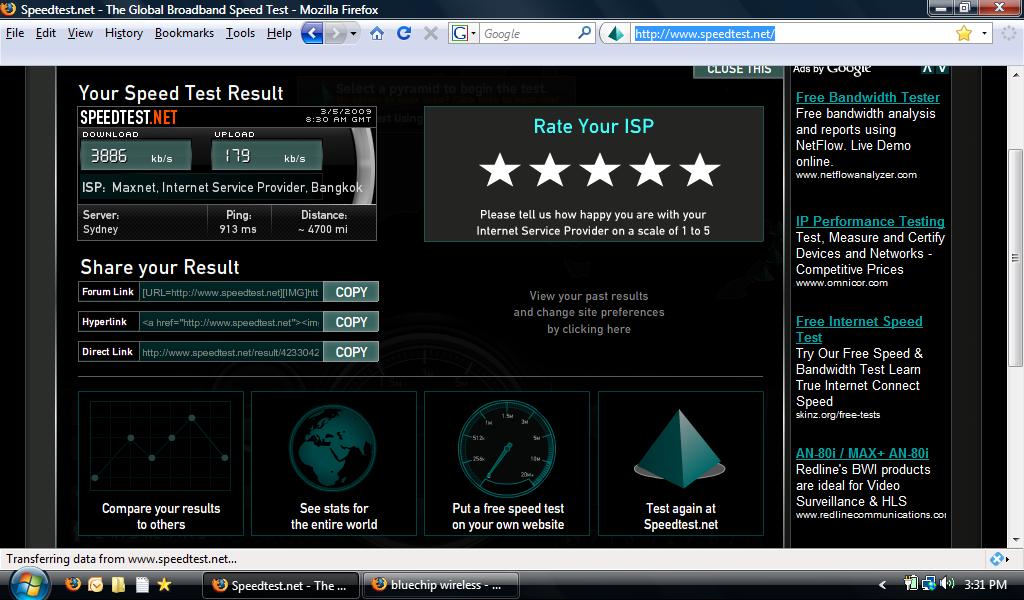1024x600 pixels.
Task: Open the Help menu
Action: click(x=280, y=33)
